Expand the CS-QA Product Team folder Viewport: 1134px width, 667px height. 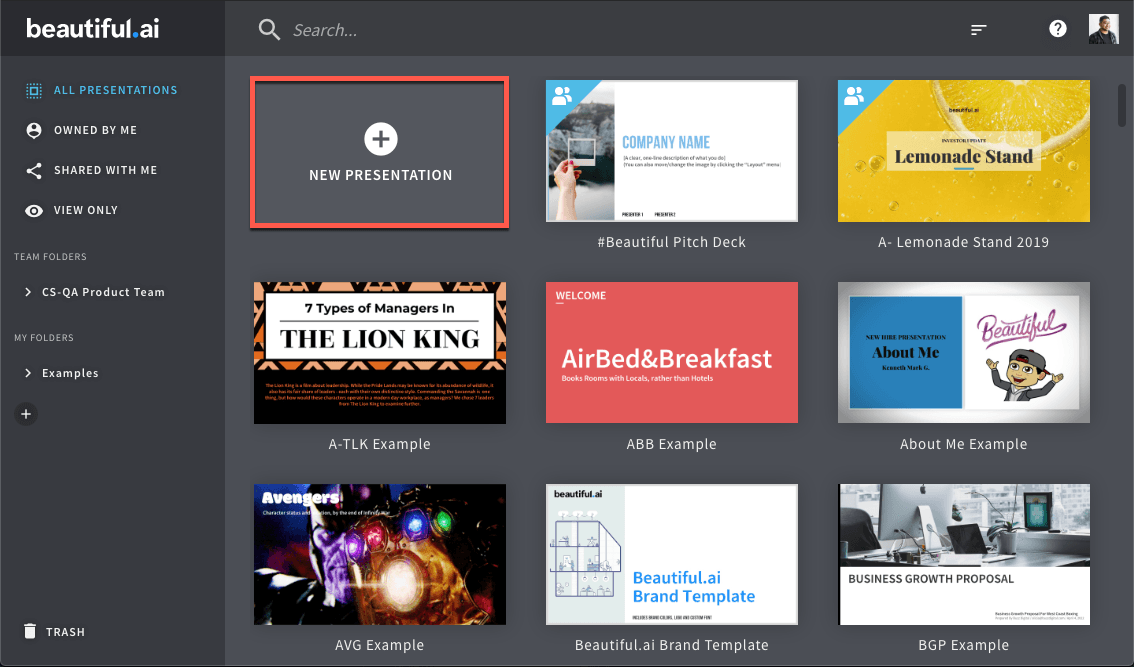coord(27,291)
